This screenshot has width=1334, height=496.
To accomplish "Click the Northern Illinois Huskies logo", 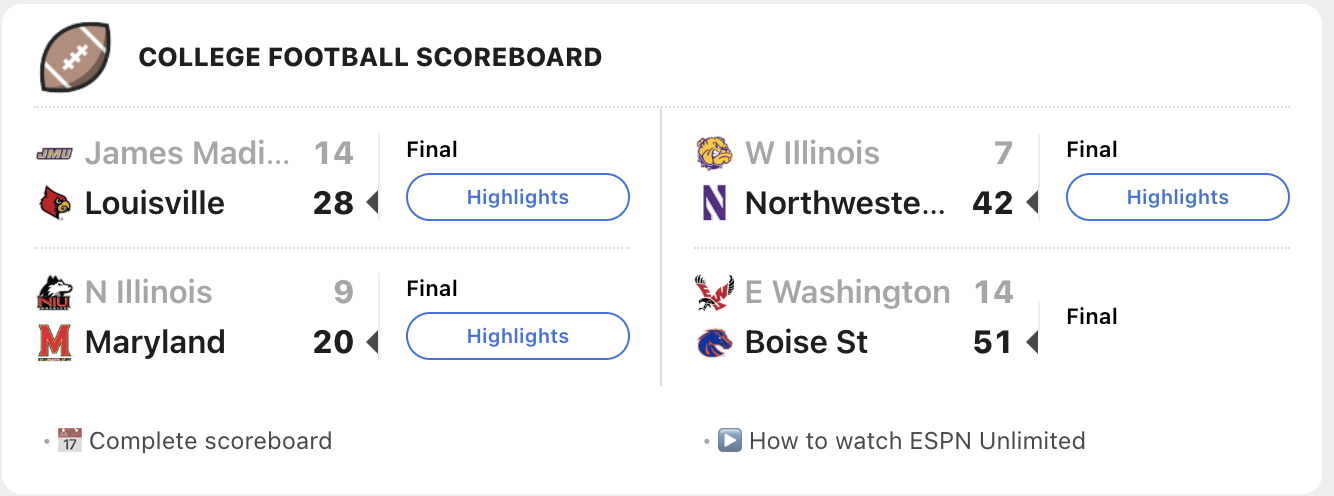I will 54,293.
